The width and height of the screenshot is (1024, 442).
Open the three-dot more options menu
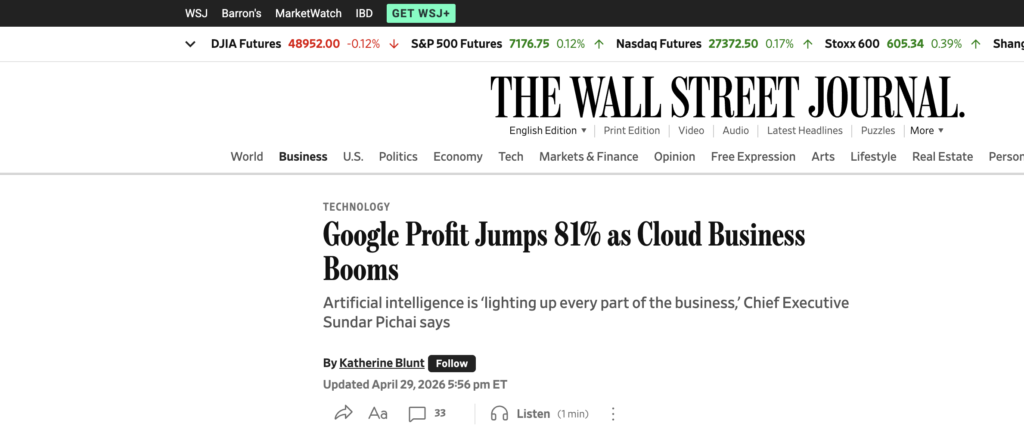click(613, 413)
